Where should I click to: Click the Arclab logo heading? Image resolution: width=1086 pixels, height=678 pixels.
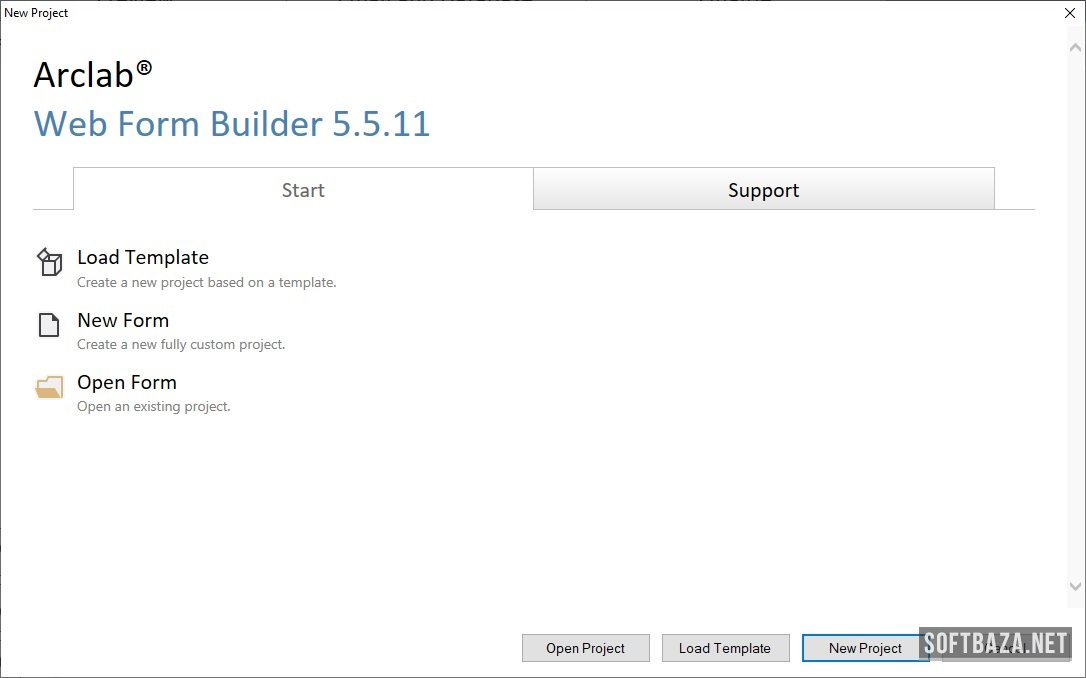click(93, 75)
